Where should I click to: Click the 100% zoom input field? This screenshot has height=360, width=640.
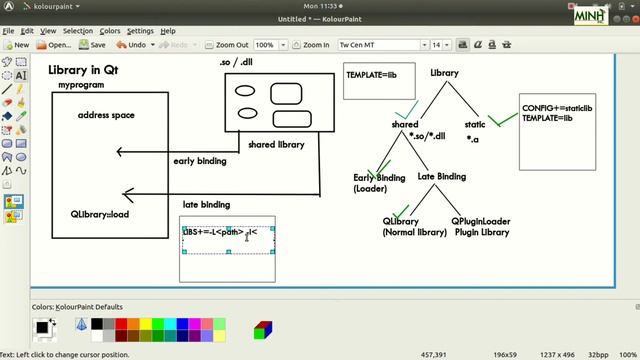point(266,45)
